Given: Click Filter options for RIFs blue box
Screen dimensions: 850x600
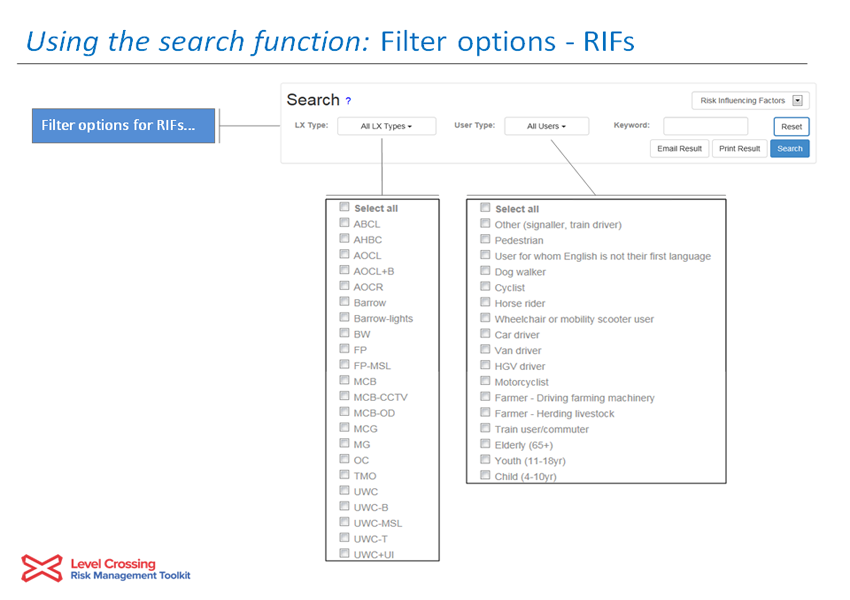Looking at the screenshot, I should (x=124, y=126).
